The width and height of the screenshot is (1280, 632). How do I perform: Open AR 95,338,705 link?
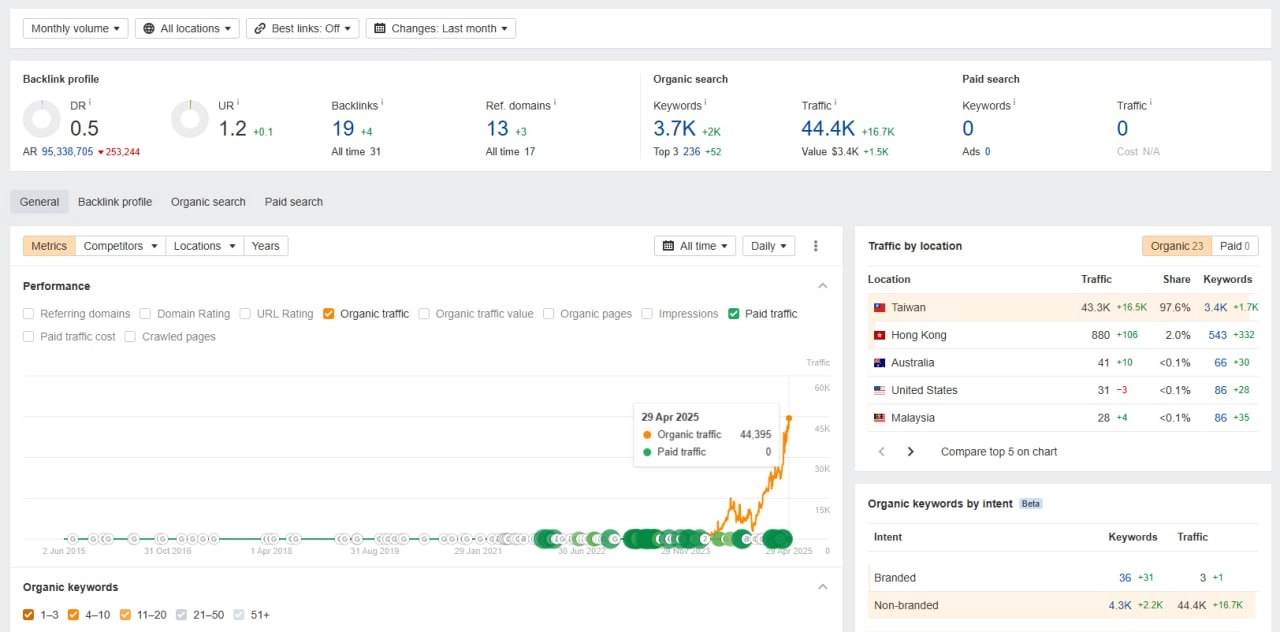pyautogui.click(x=67, y=152)
